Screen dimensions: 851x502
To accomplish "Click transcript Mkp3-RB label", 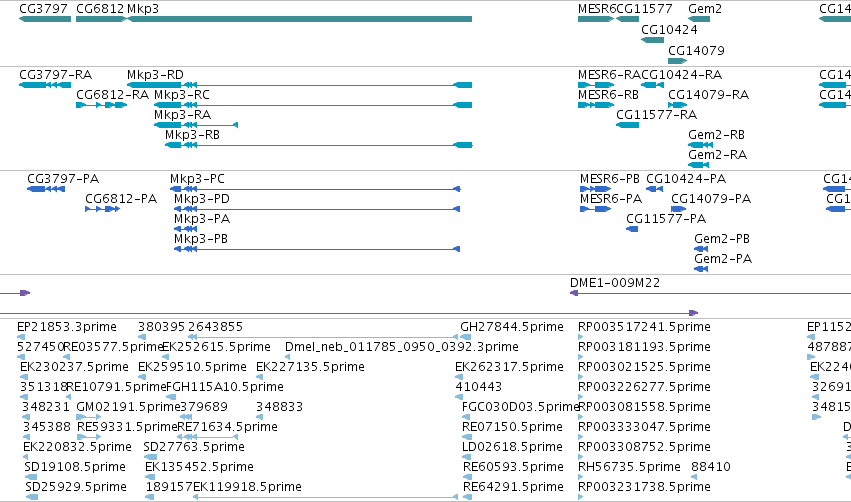I will click(x=193, y=135).
